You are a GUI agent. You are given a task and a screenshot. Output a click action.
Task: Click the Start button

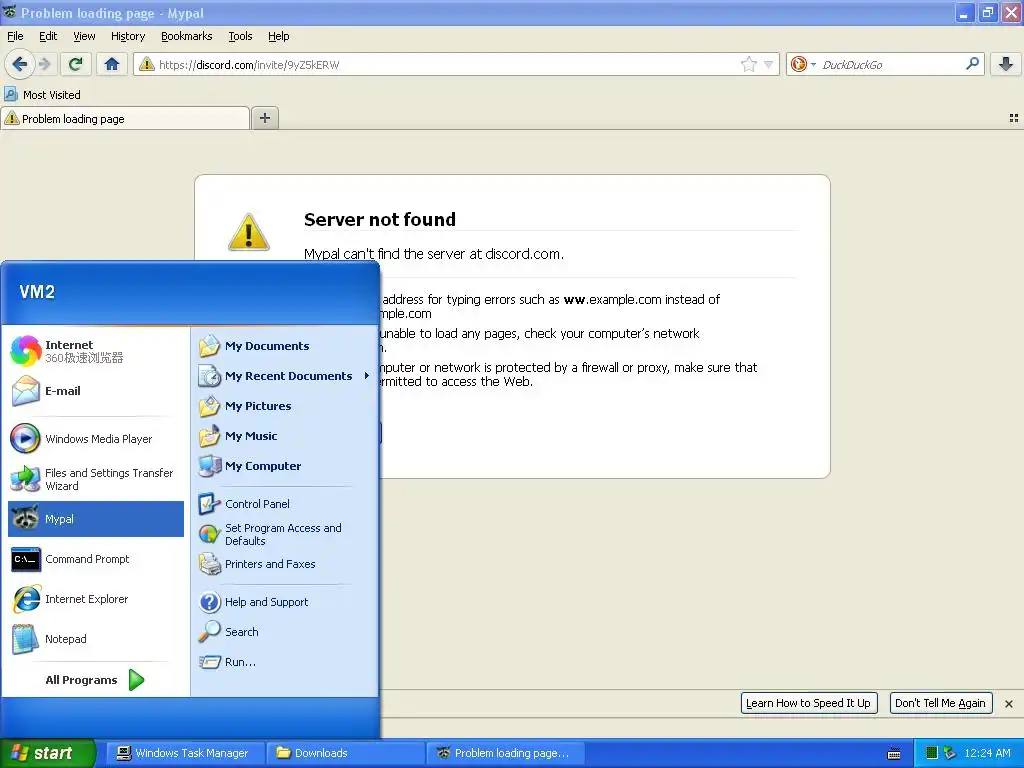46,753
